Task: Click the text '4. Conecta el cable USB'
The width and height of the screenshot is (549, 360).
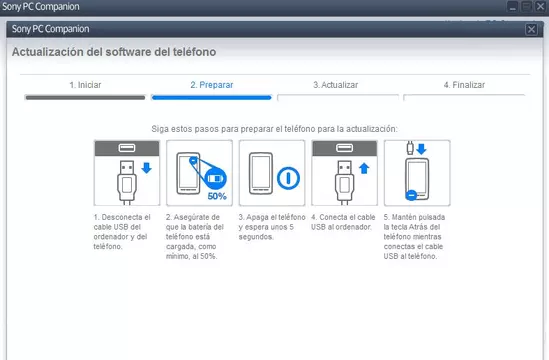Action: 343,222
